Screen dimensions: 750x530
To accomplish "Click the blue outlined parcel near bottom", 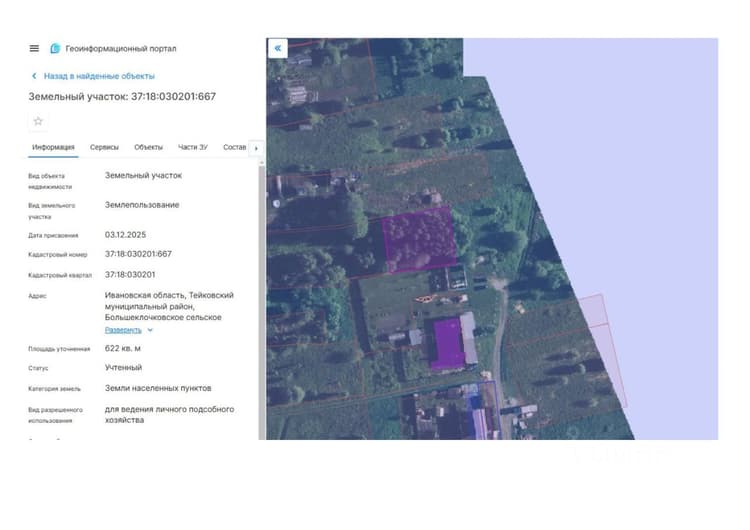I will pos(484,410).
